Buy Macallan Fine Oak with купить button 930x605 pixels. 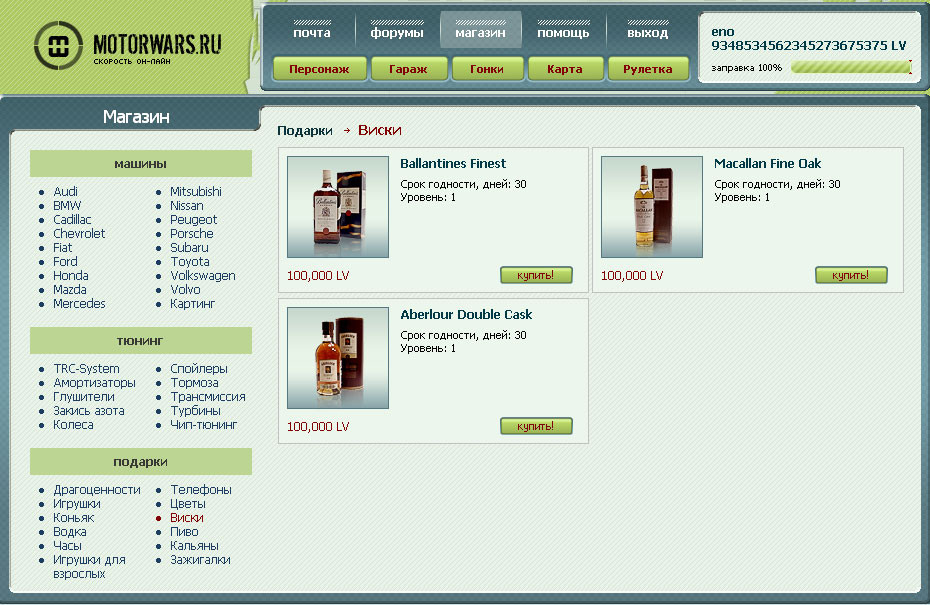851,275
